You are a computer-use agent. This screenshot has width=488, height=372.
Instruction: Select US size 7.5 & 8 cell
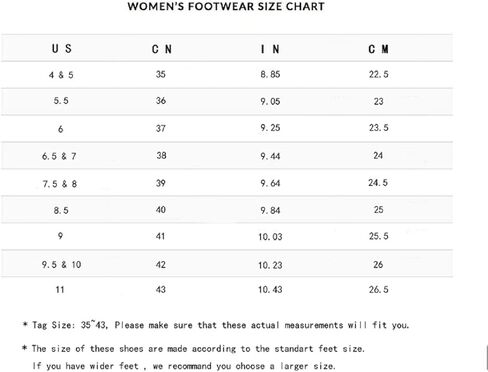pos(60,184)
